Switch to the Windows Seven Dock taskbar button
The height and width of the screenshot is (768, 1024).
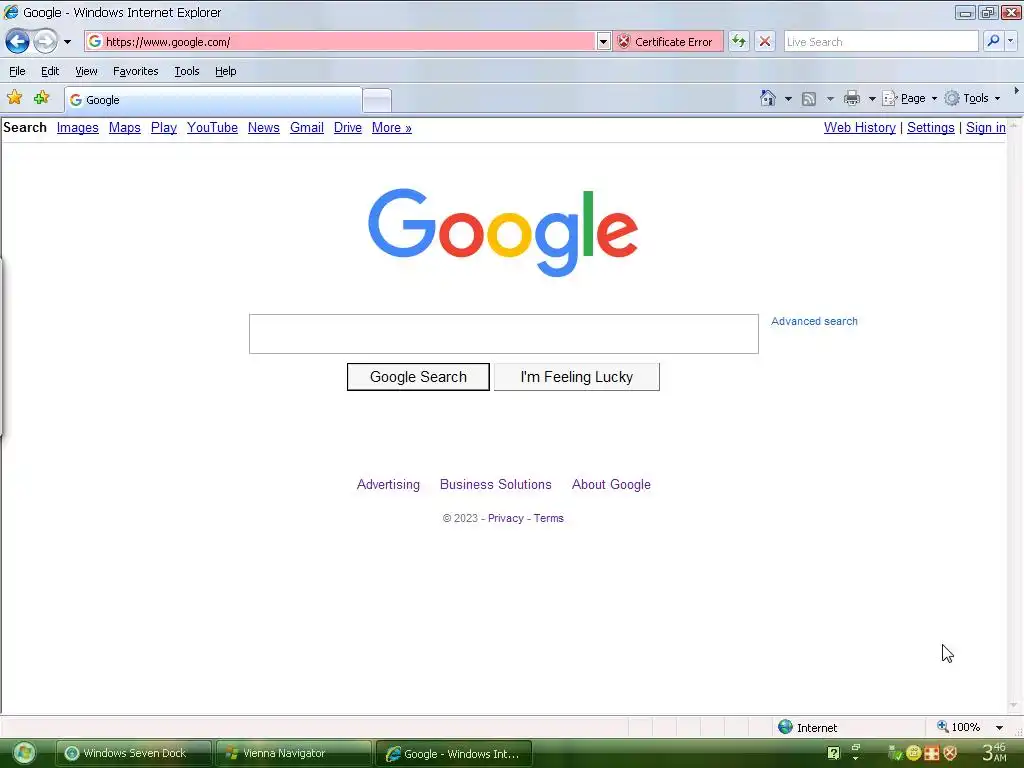pos(134,753)
